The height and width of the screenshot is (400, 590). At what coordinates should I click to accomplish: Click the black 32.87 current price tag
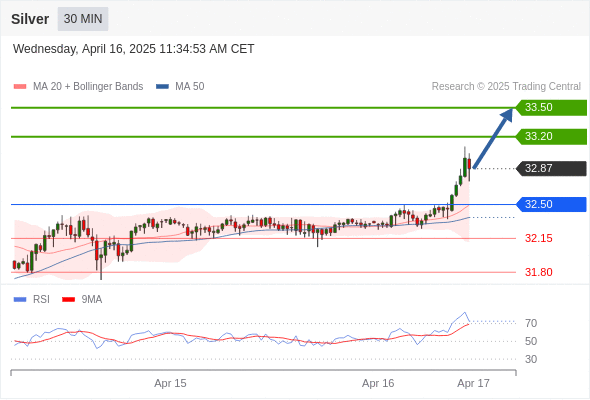pos(551,169)
